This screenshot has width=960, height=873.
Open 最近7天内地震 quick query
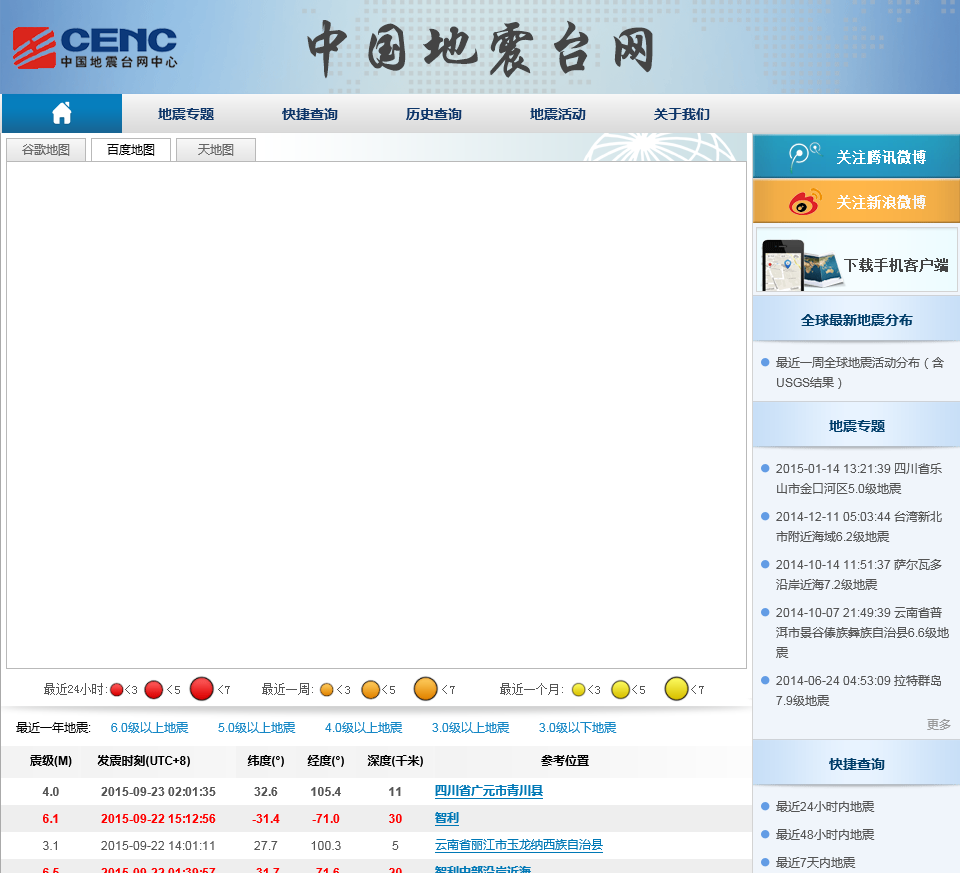(x=815, y=862)
